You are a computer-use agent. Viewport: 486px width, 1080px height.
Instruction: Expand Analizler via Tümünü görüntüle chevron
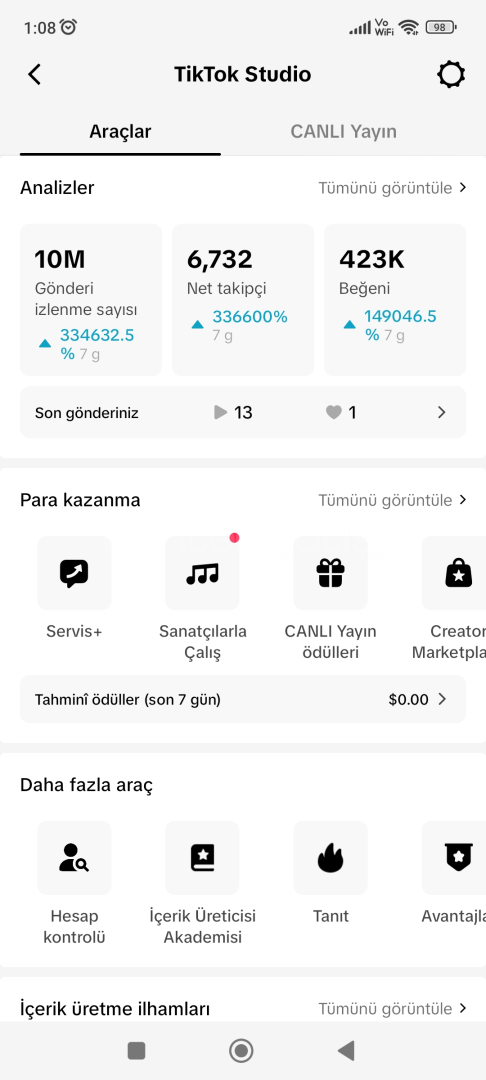[x=463, y=187]
